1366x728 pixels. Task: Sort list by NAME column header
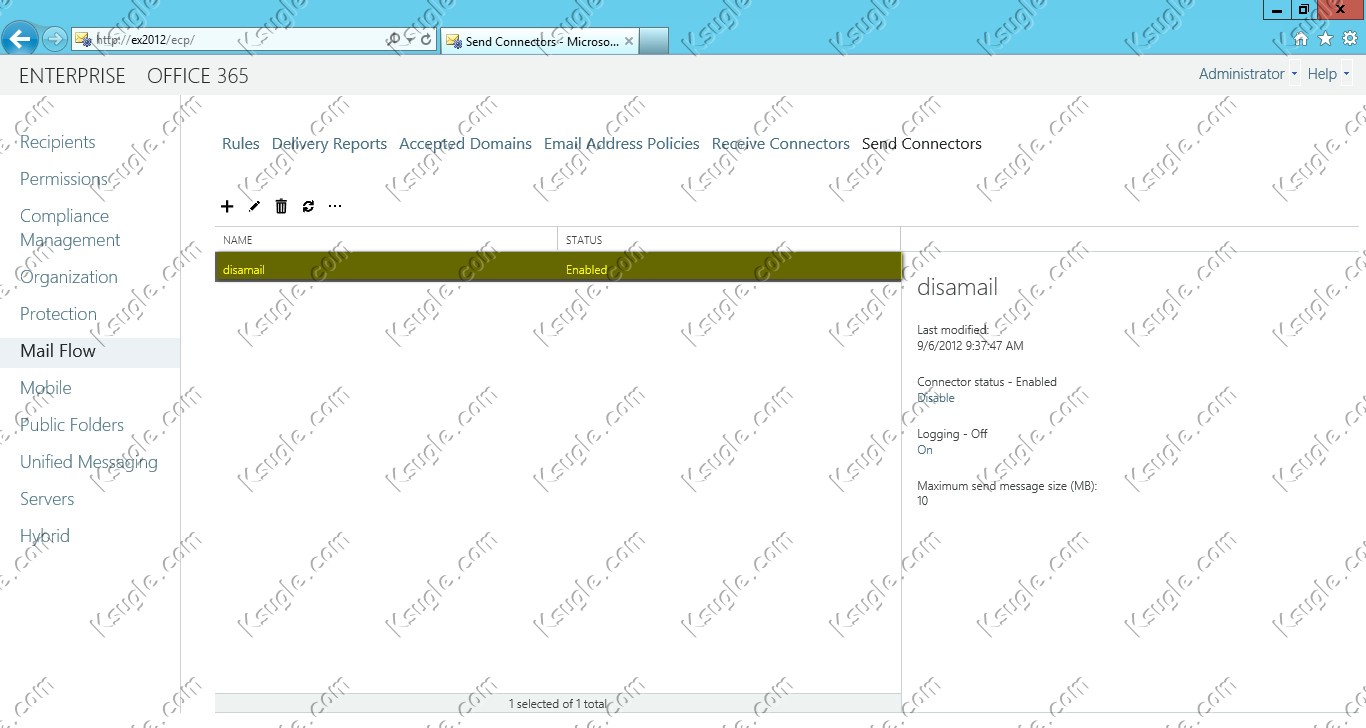click(x=386, y=240)
